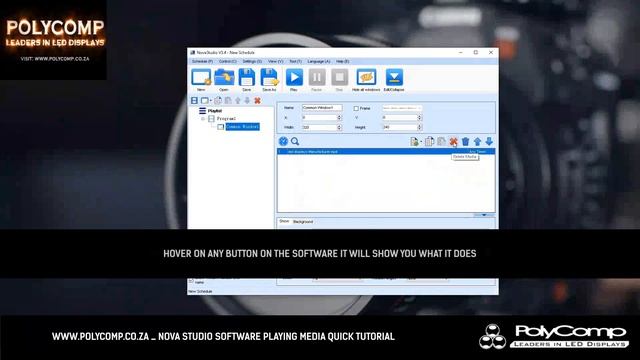Image resolution: width=640 pixels, height=360 pixels.
Task: Click the Name input field
Action: 322,108
